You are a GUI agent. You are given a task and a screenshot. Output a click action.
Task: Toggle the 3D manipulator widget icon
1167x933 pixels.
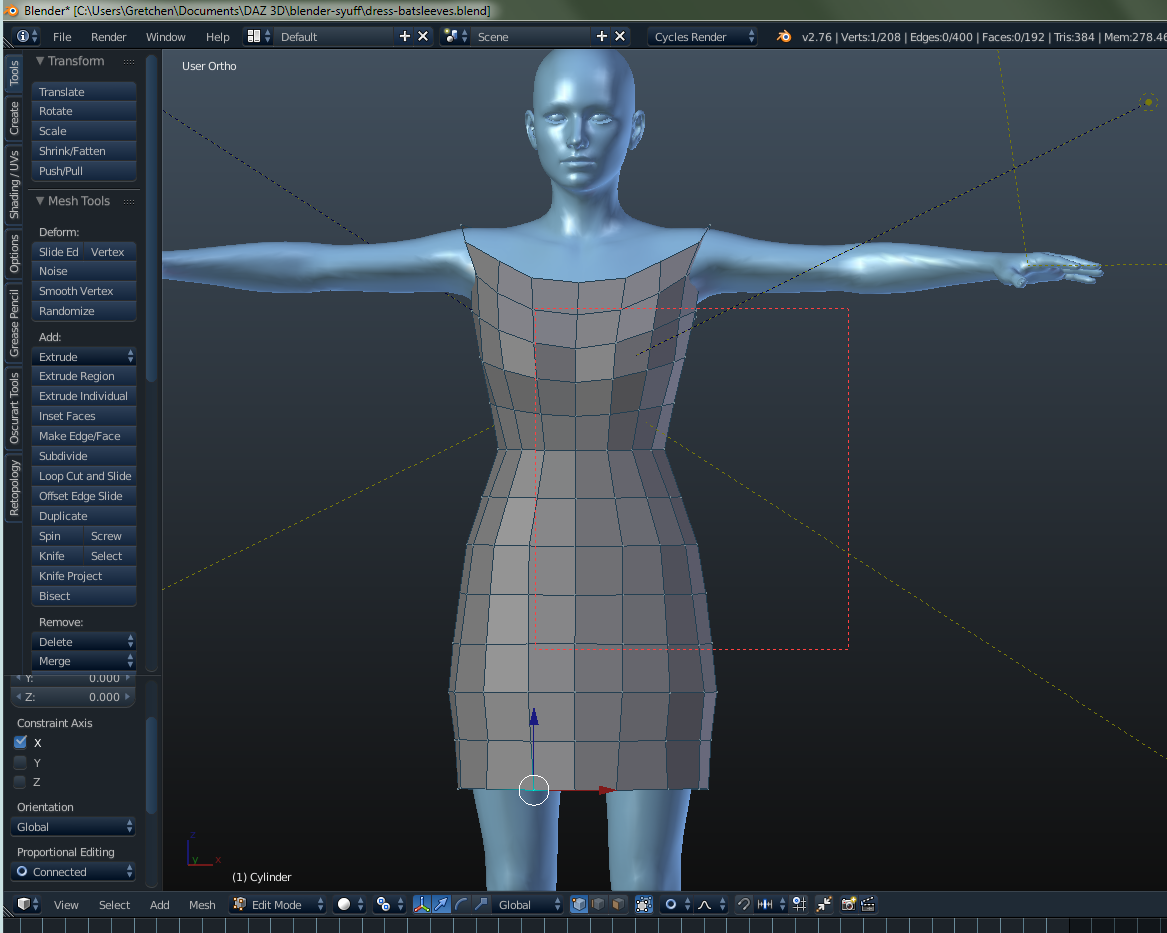pos(421,904)
